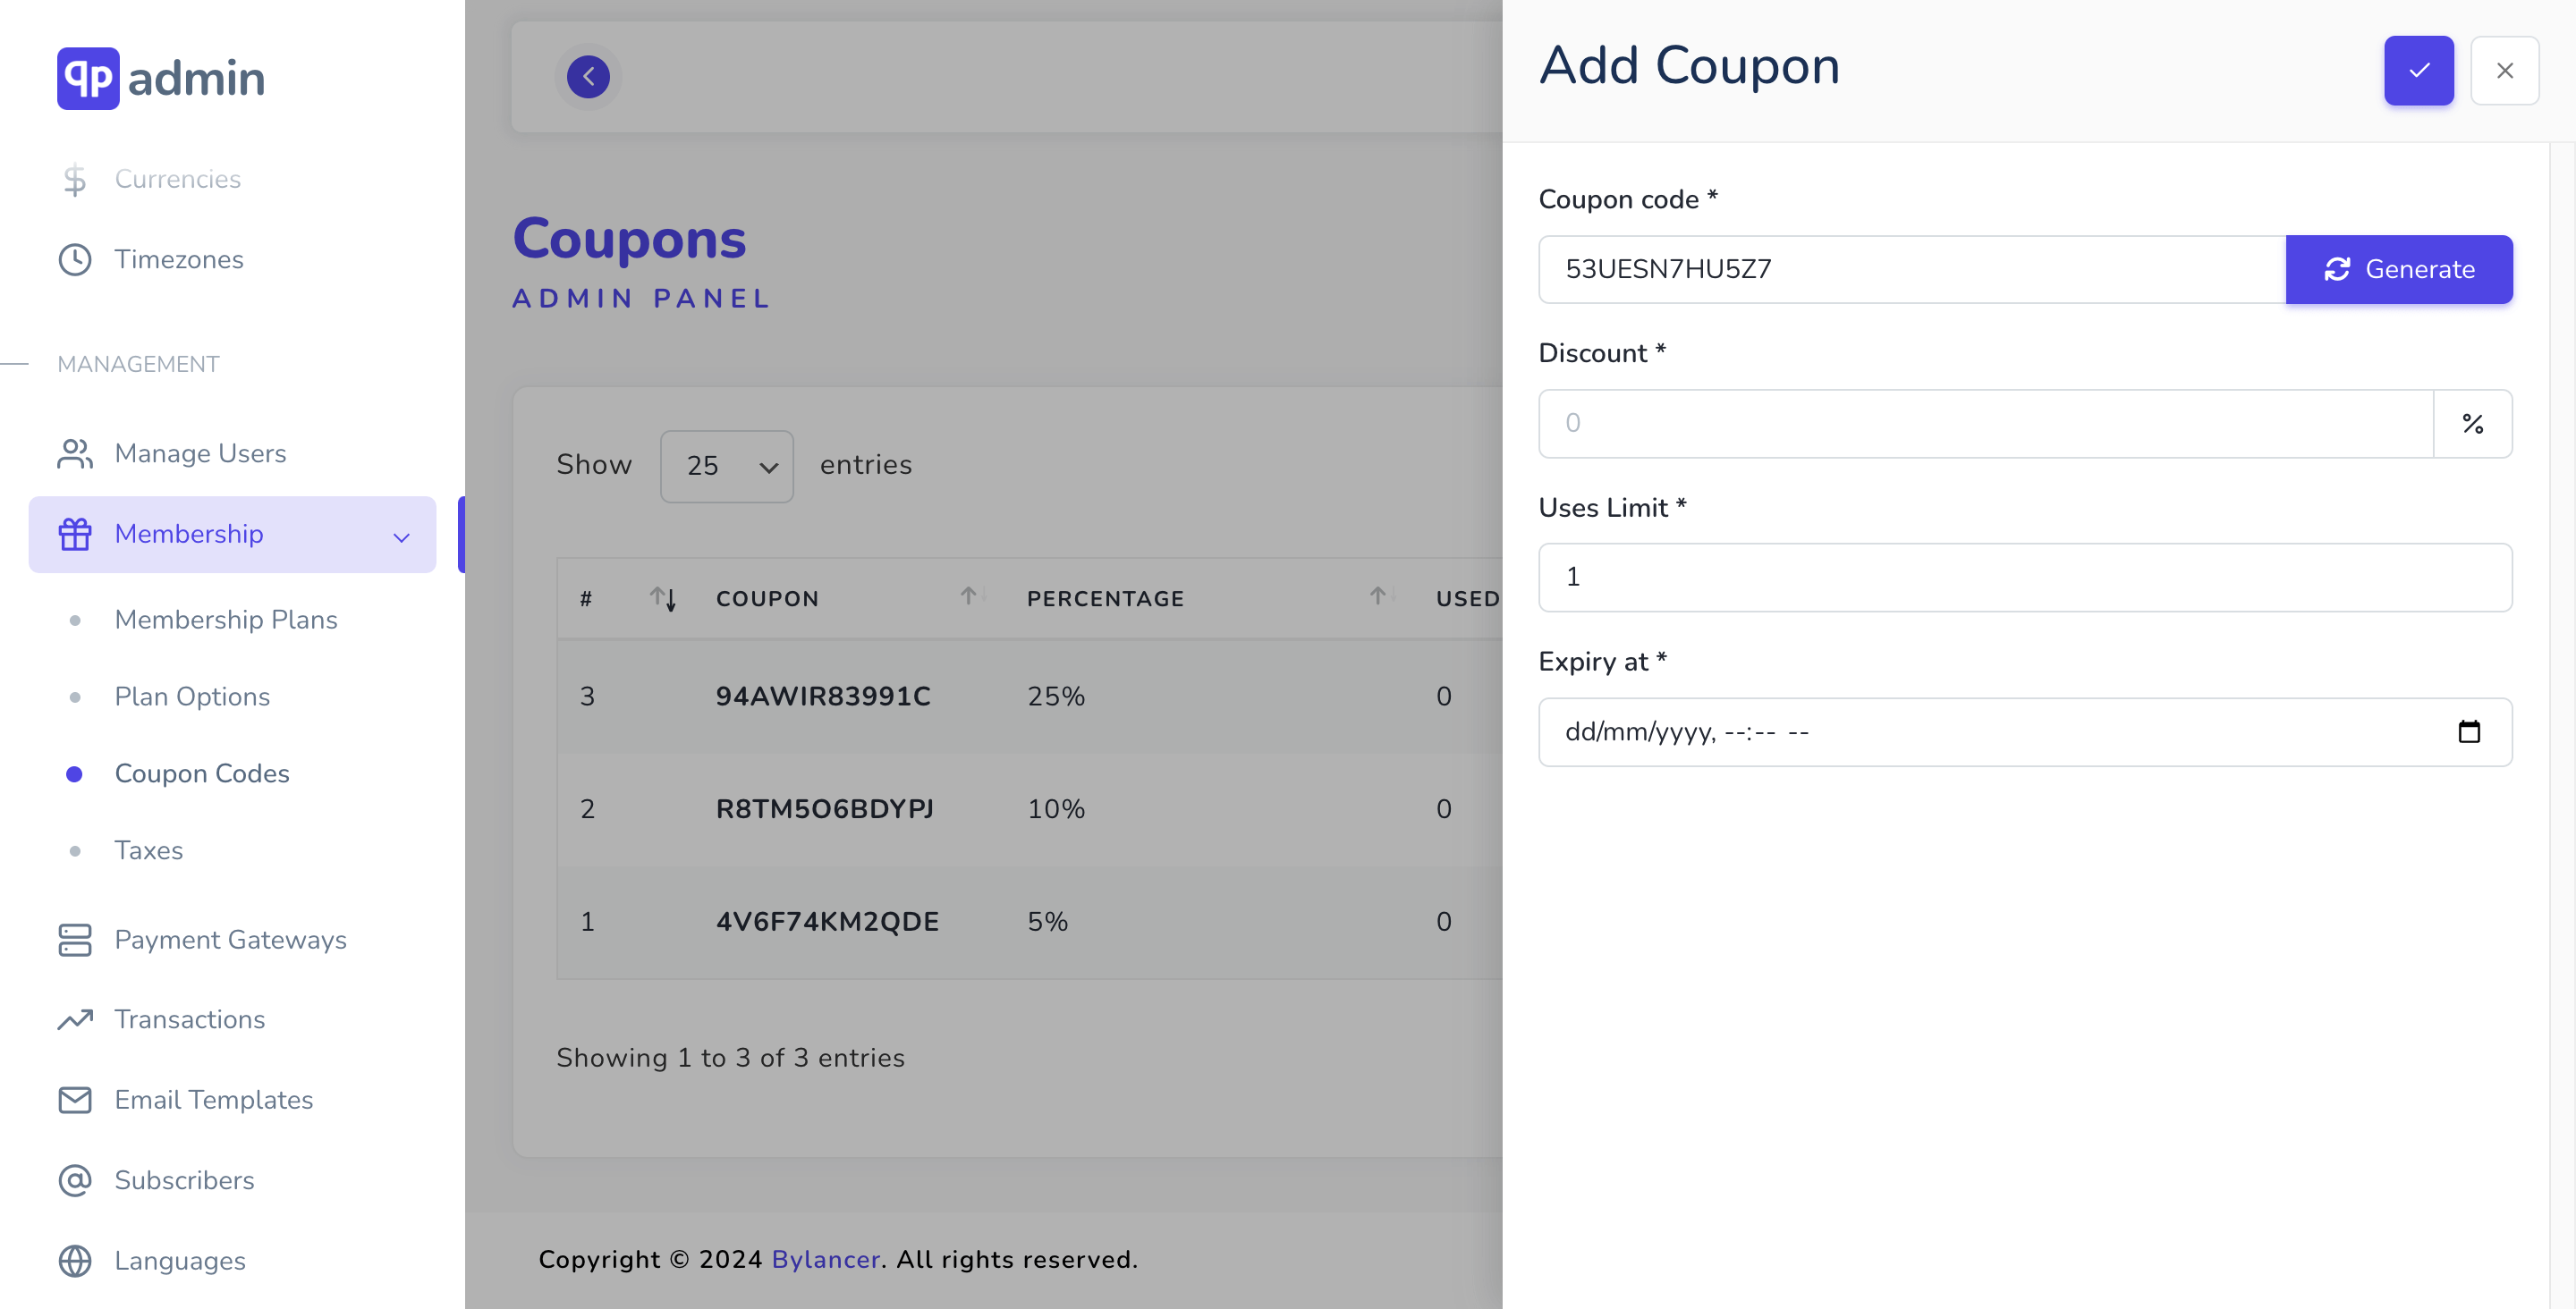Click the Timezones clock icon
Screen dimensions: 2576x1309
tap(75, 260)
